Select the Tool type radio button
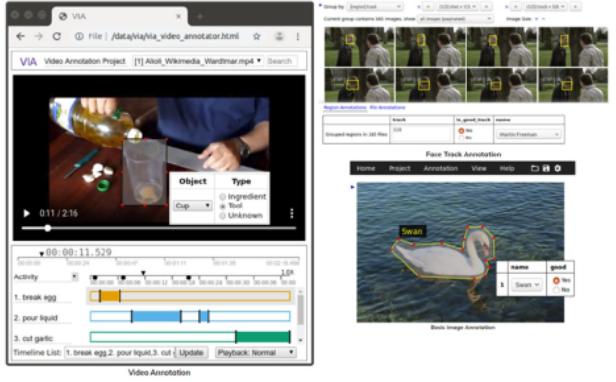 (x=223, y=206)
